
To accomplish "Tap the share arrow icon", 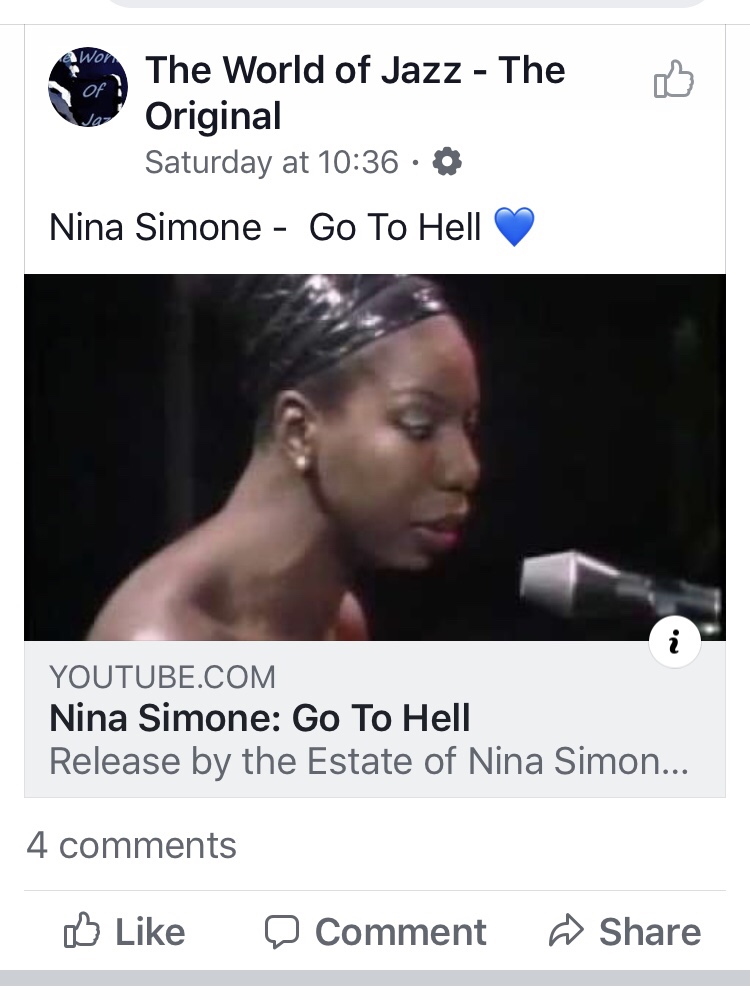I will [566, 932].
